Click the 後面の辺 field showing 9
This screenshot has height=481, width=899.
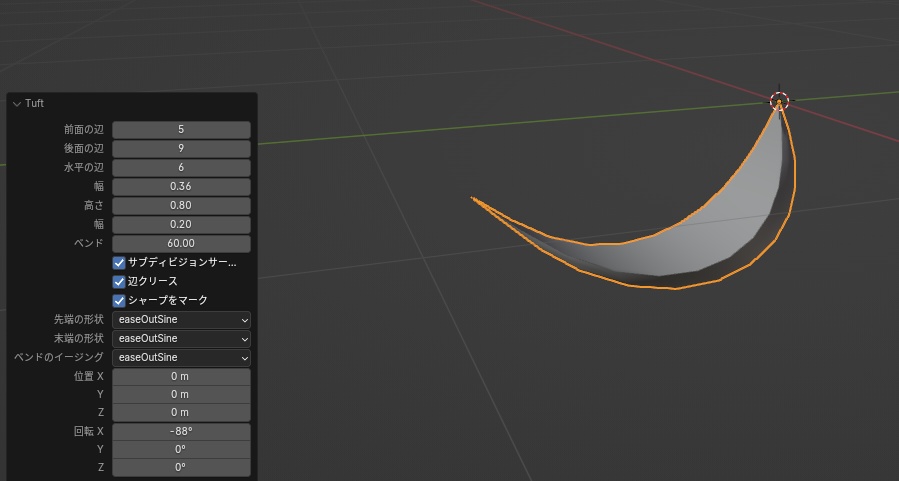point(181,148)
